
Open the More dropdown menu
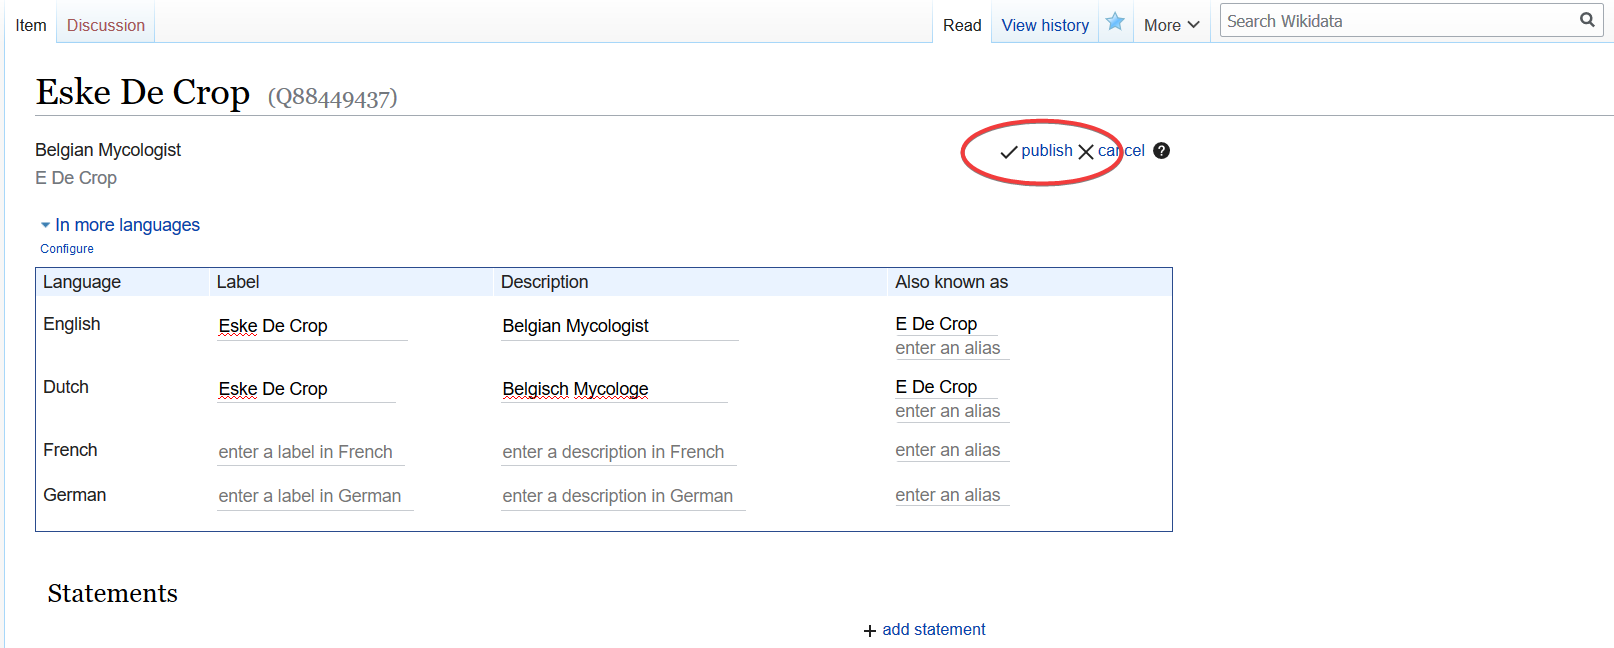[x=1171, y=25]
